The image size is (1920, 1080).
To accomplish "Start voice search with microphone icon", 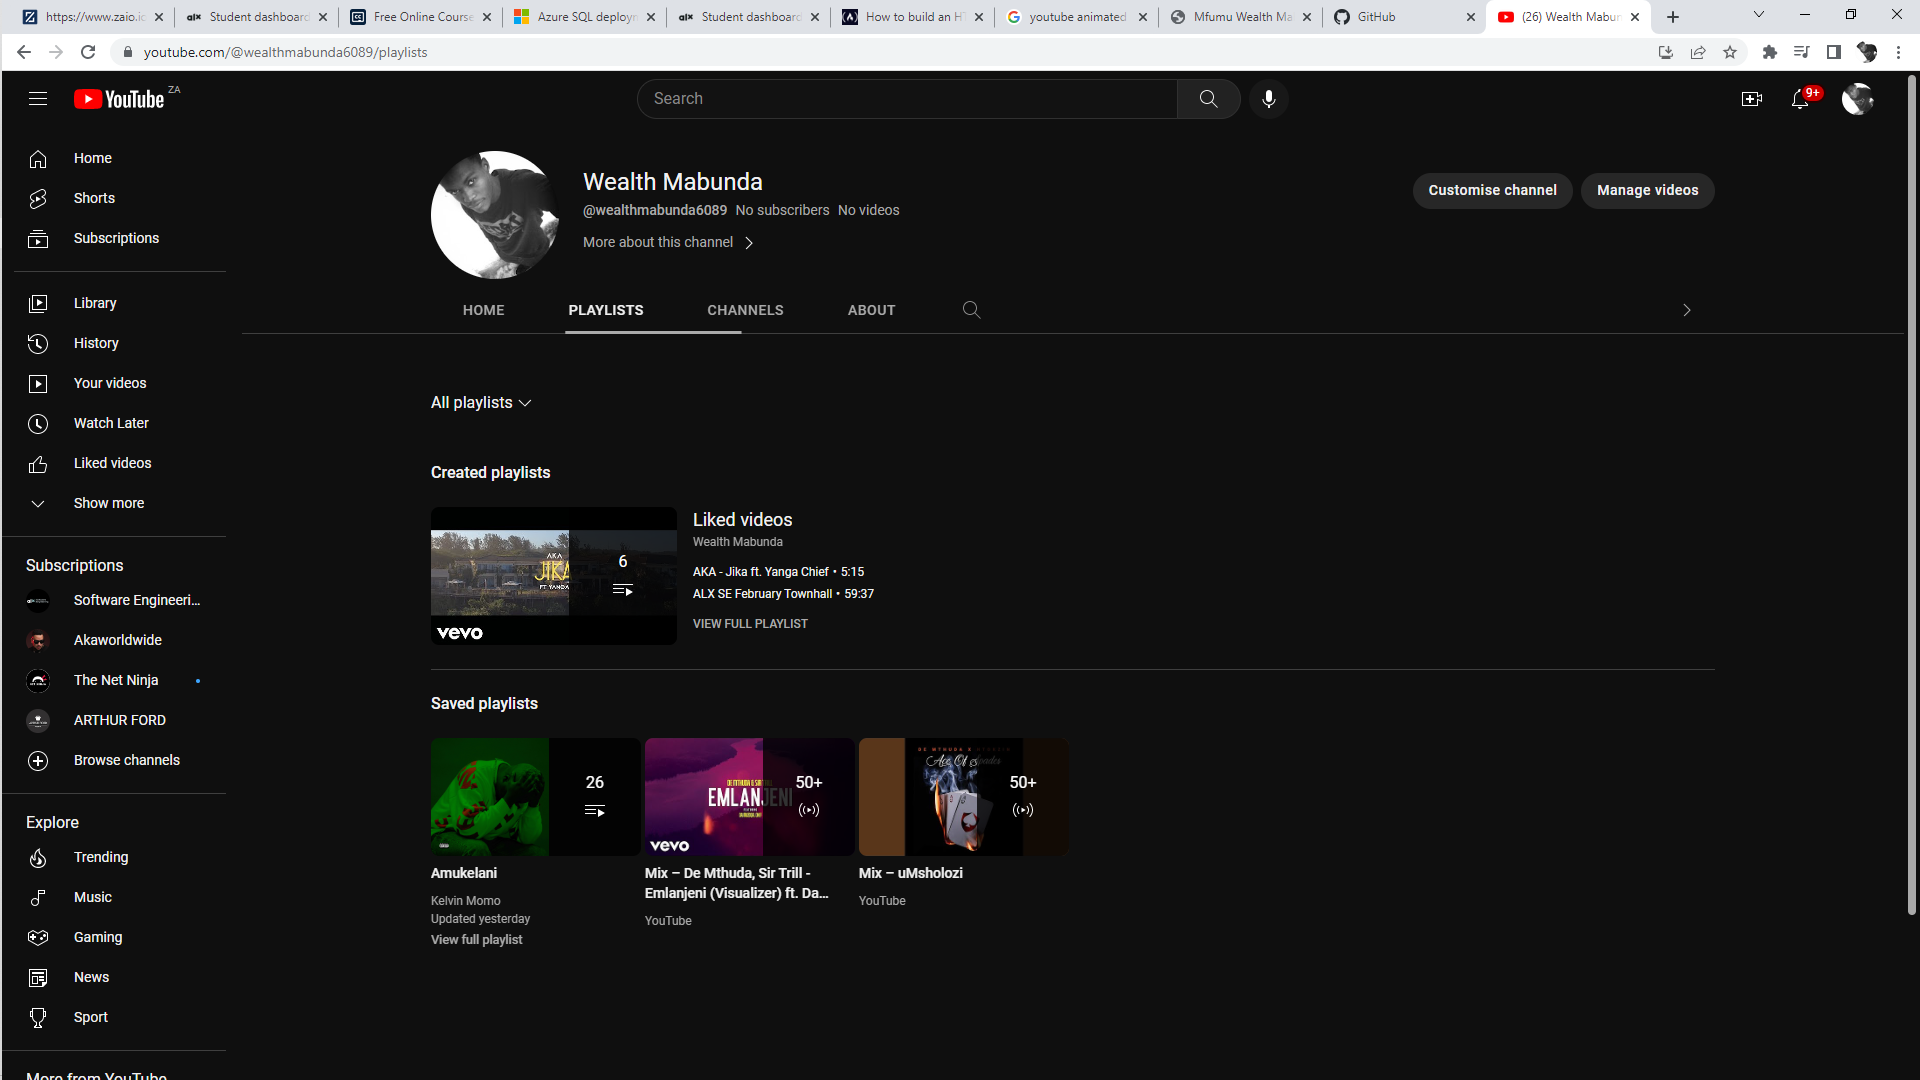I will (1268, 98).
